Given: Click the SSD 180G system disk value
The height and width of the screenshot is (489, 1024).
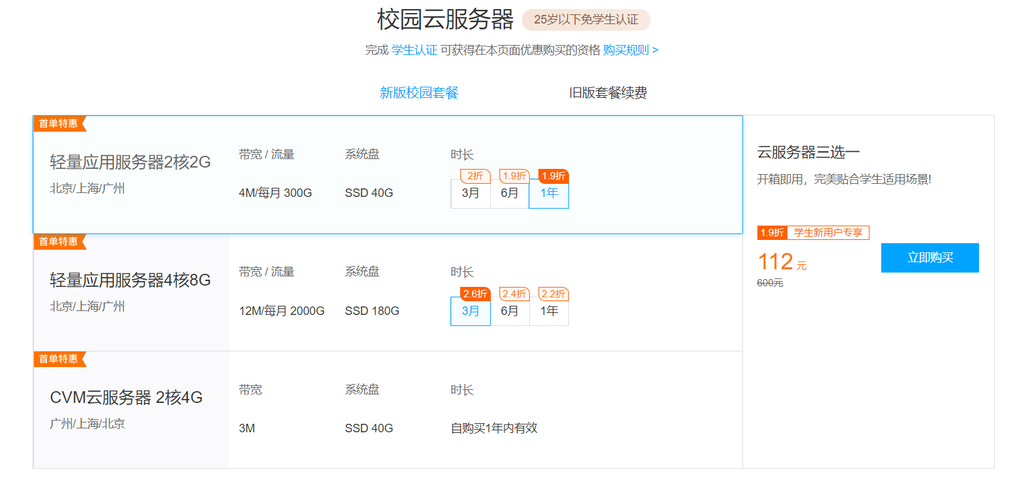Looking at the screenshot, I should pyautogui.click(x=372, y=311).
